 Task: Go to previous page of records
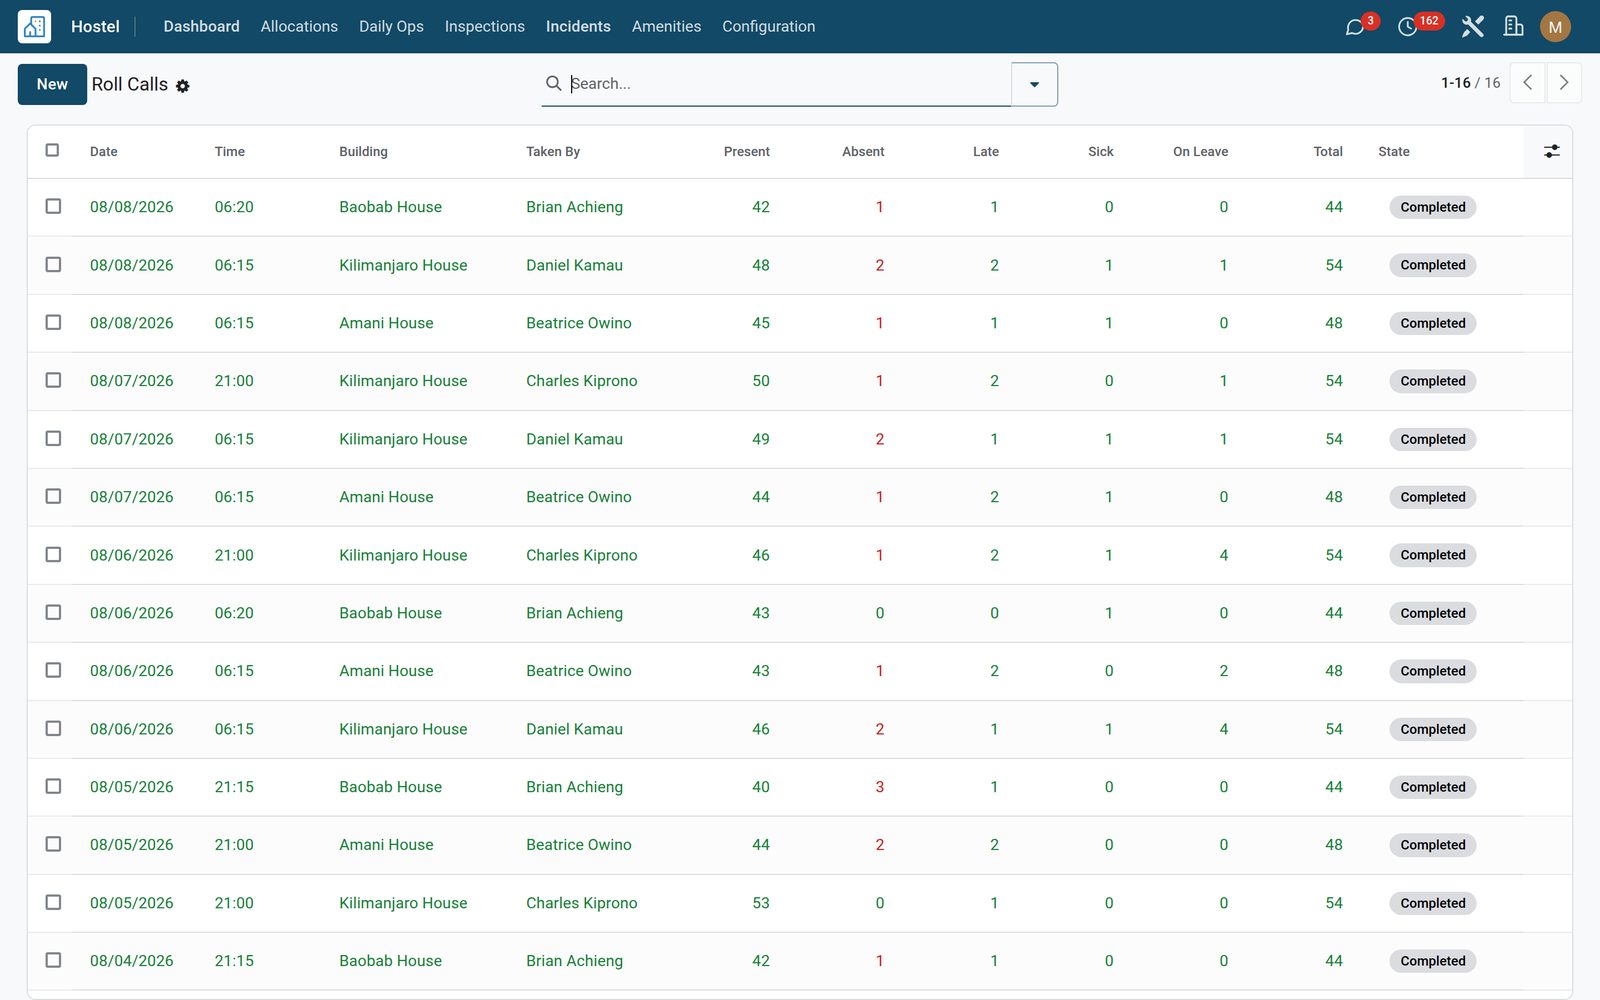[x=1528, y=83]
